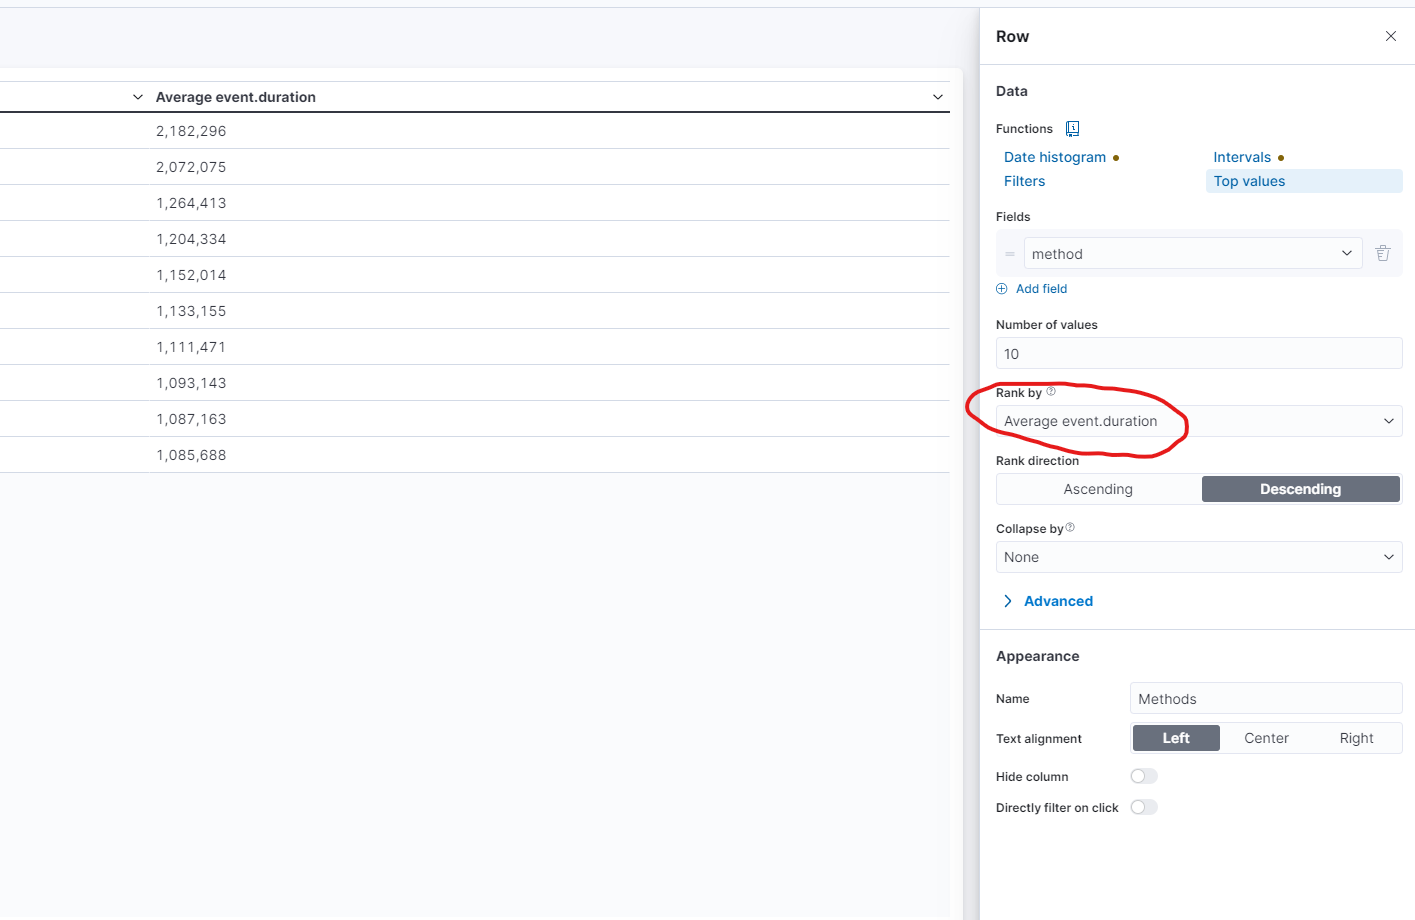The image size is (1415, 920).
Task: Click the plus icon before Add field
Action: 1001,288
